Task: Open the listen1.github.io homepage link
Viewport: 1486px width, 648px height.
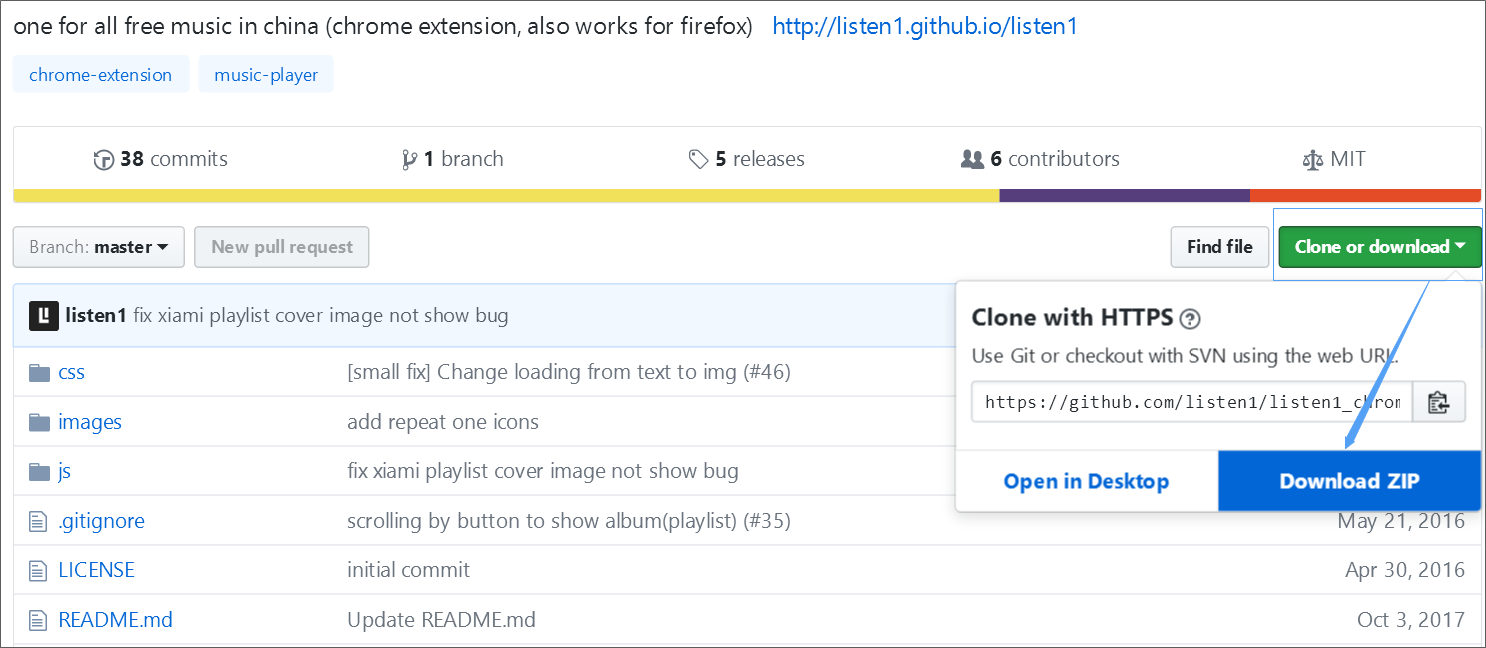Action: 925,26
